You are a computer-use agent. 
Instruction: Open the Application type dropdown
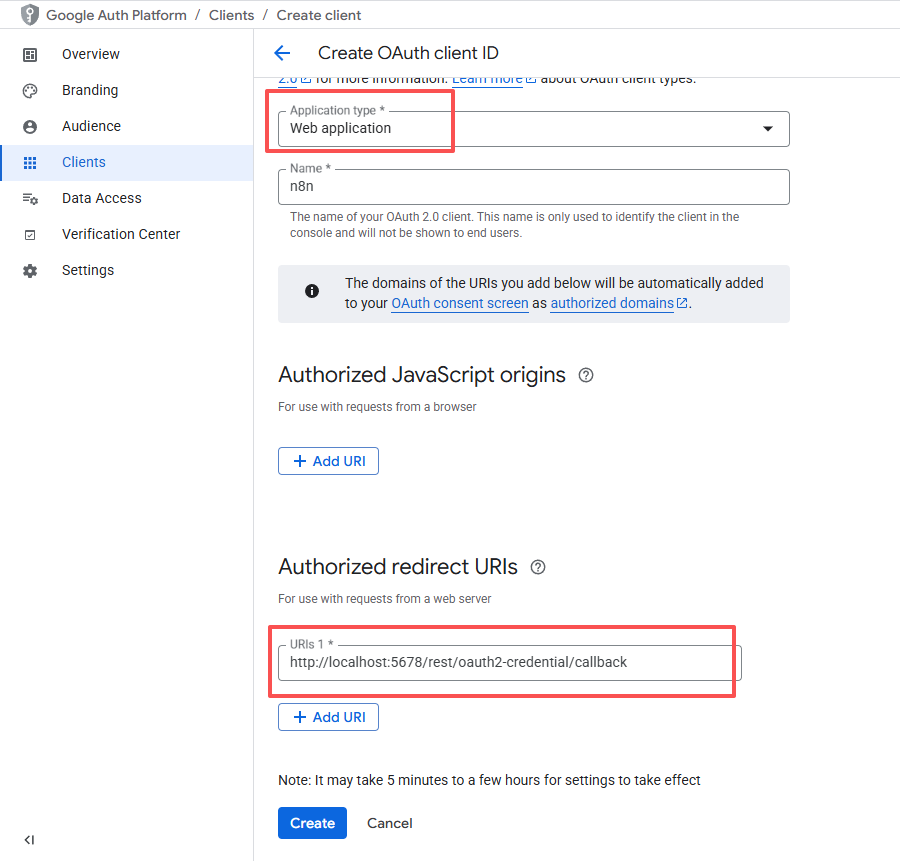click(533, 128)
